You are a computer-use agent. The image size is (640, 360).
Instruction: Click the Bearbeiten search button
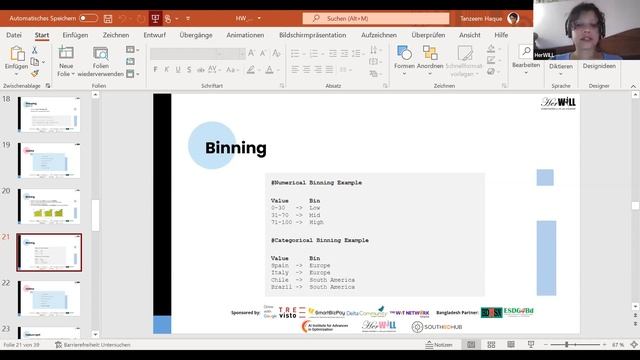coord(526,60)
